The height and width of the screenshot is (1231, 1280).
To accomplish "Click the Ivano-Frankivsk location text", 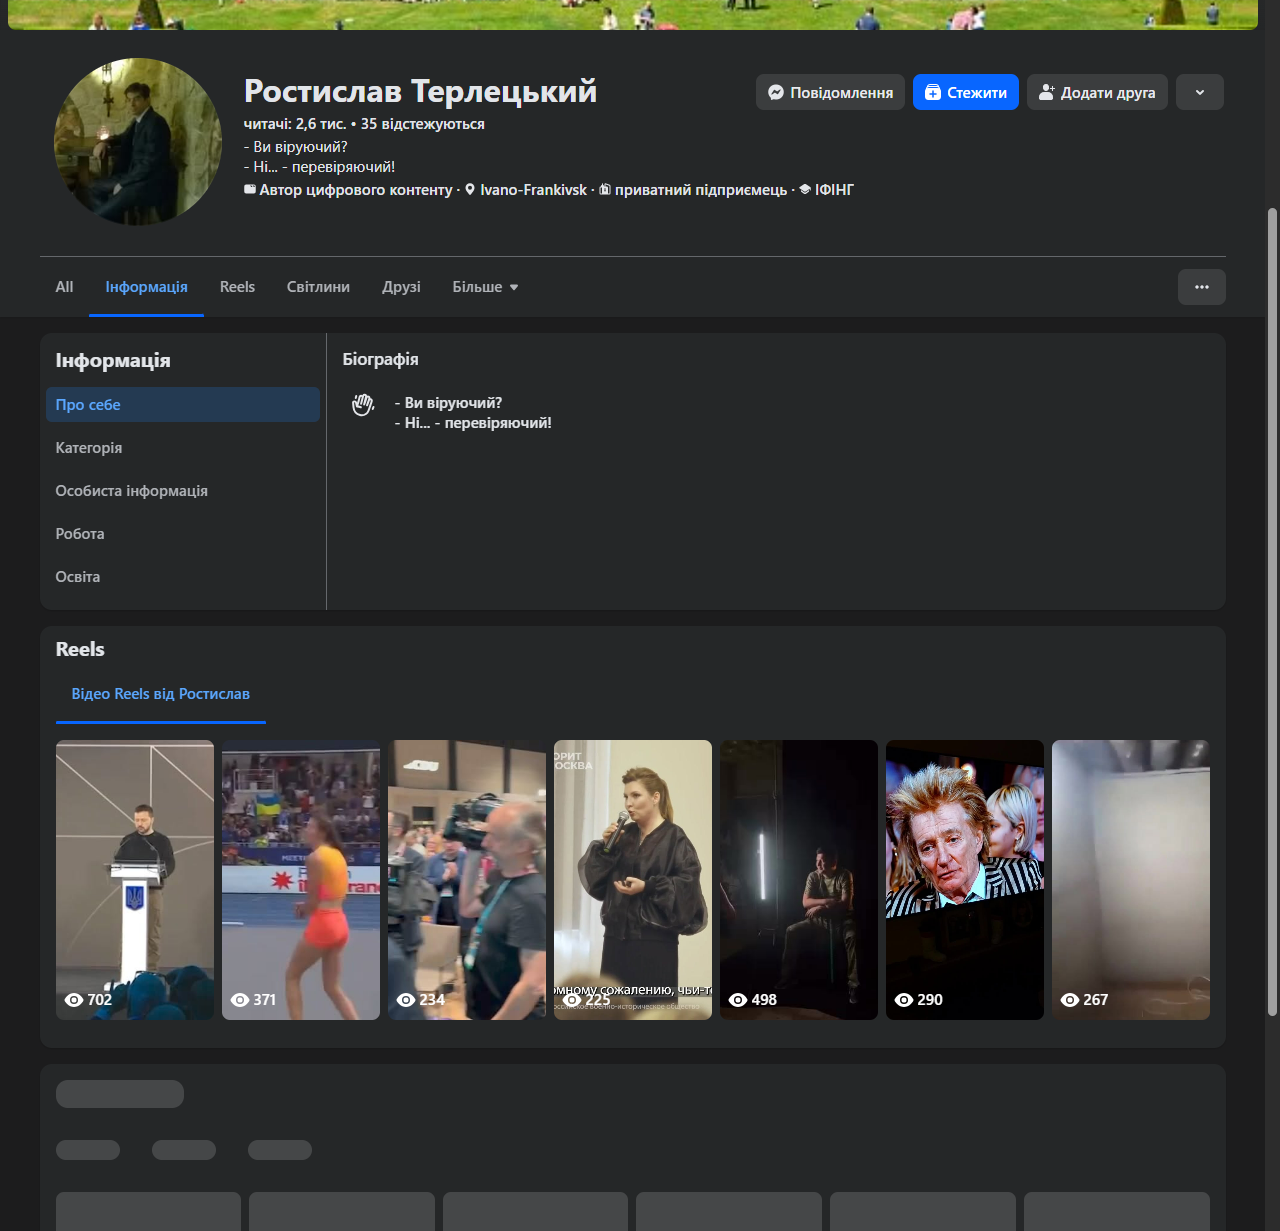I will (x=533, y=190).
